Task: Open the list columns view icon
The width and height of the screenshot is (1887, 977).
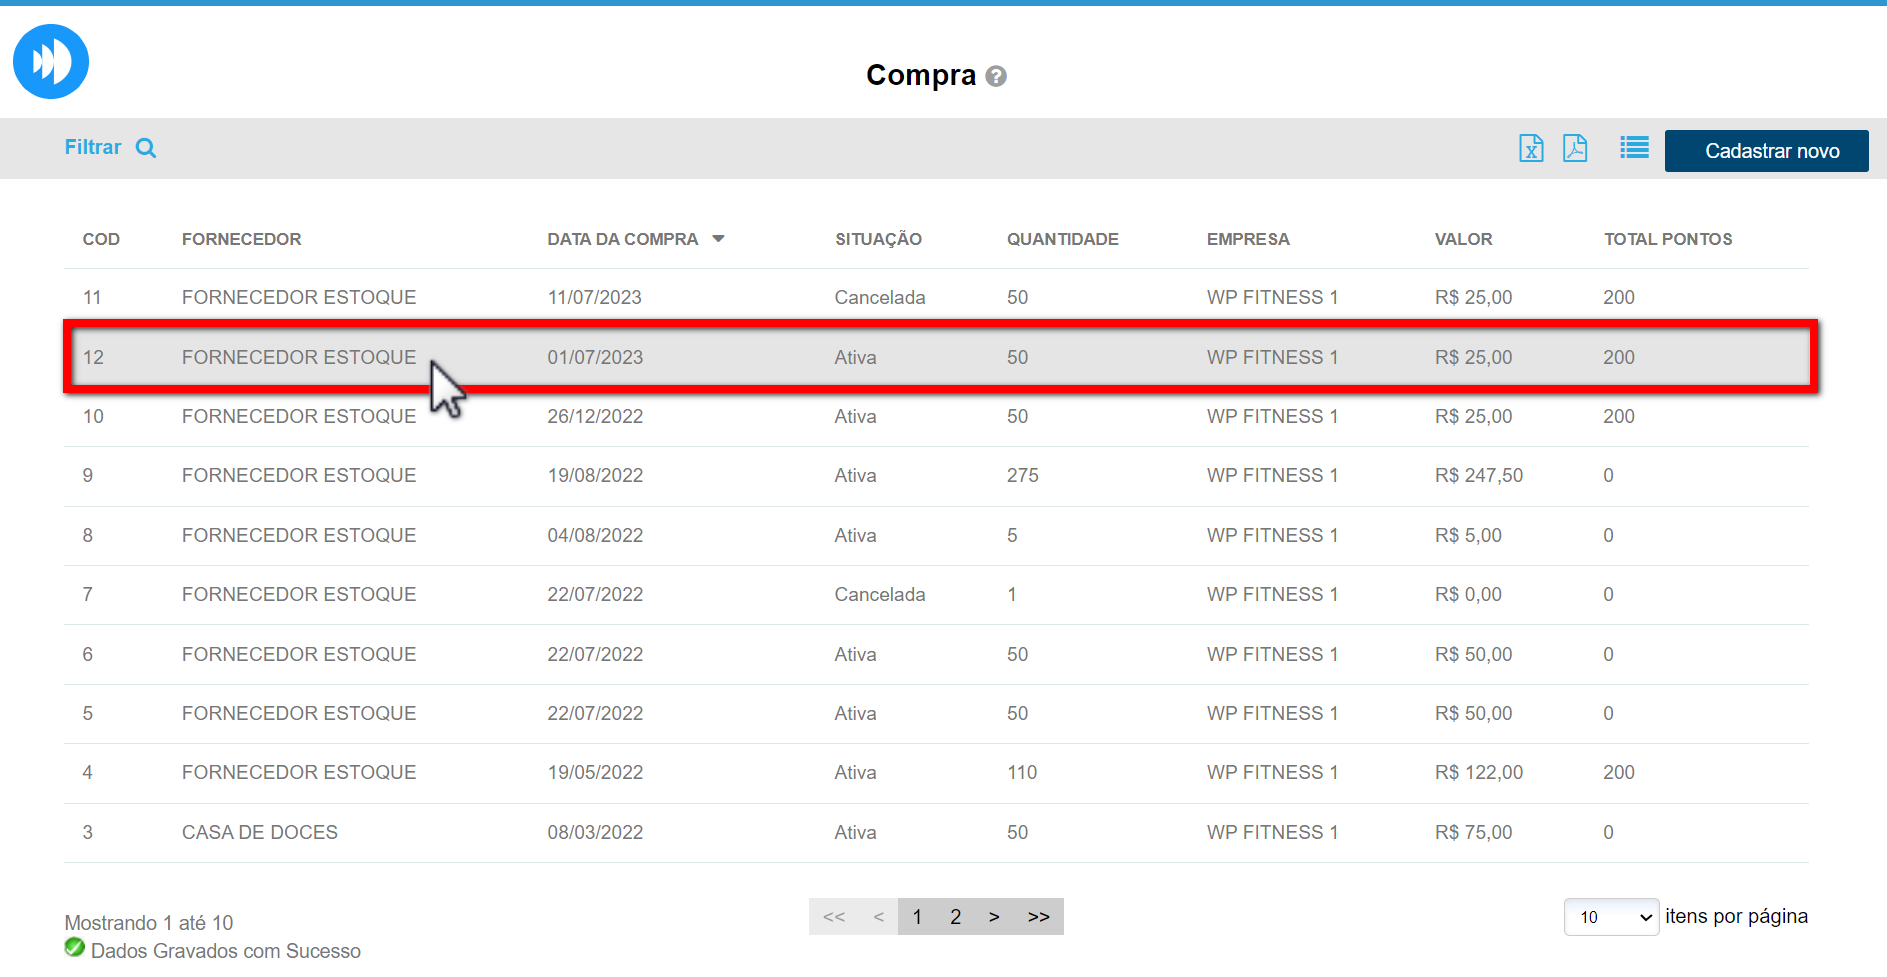Action: point(1634,148)
